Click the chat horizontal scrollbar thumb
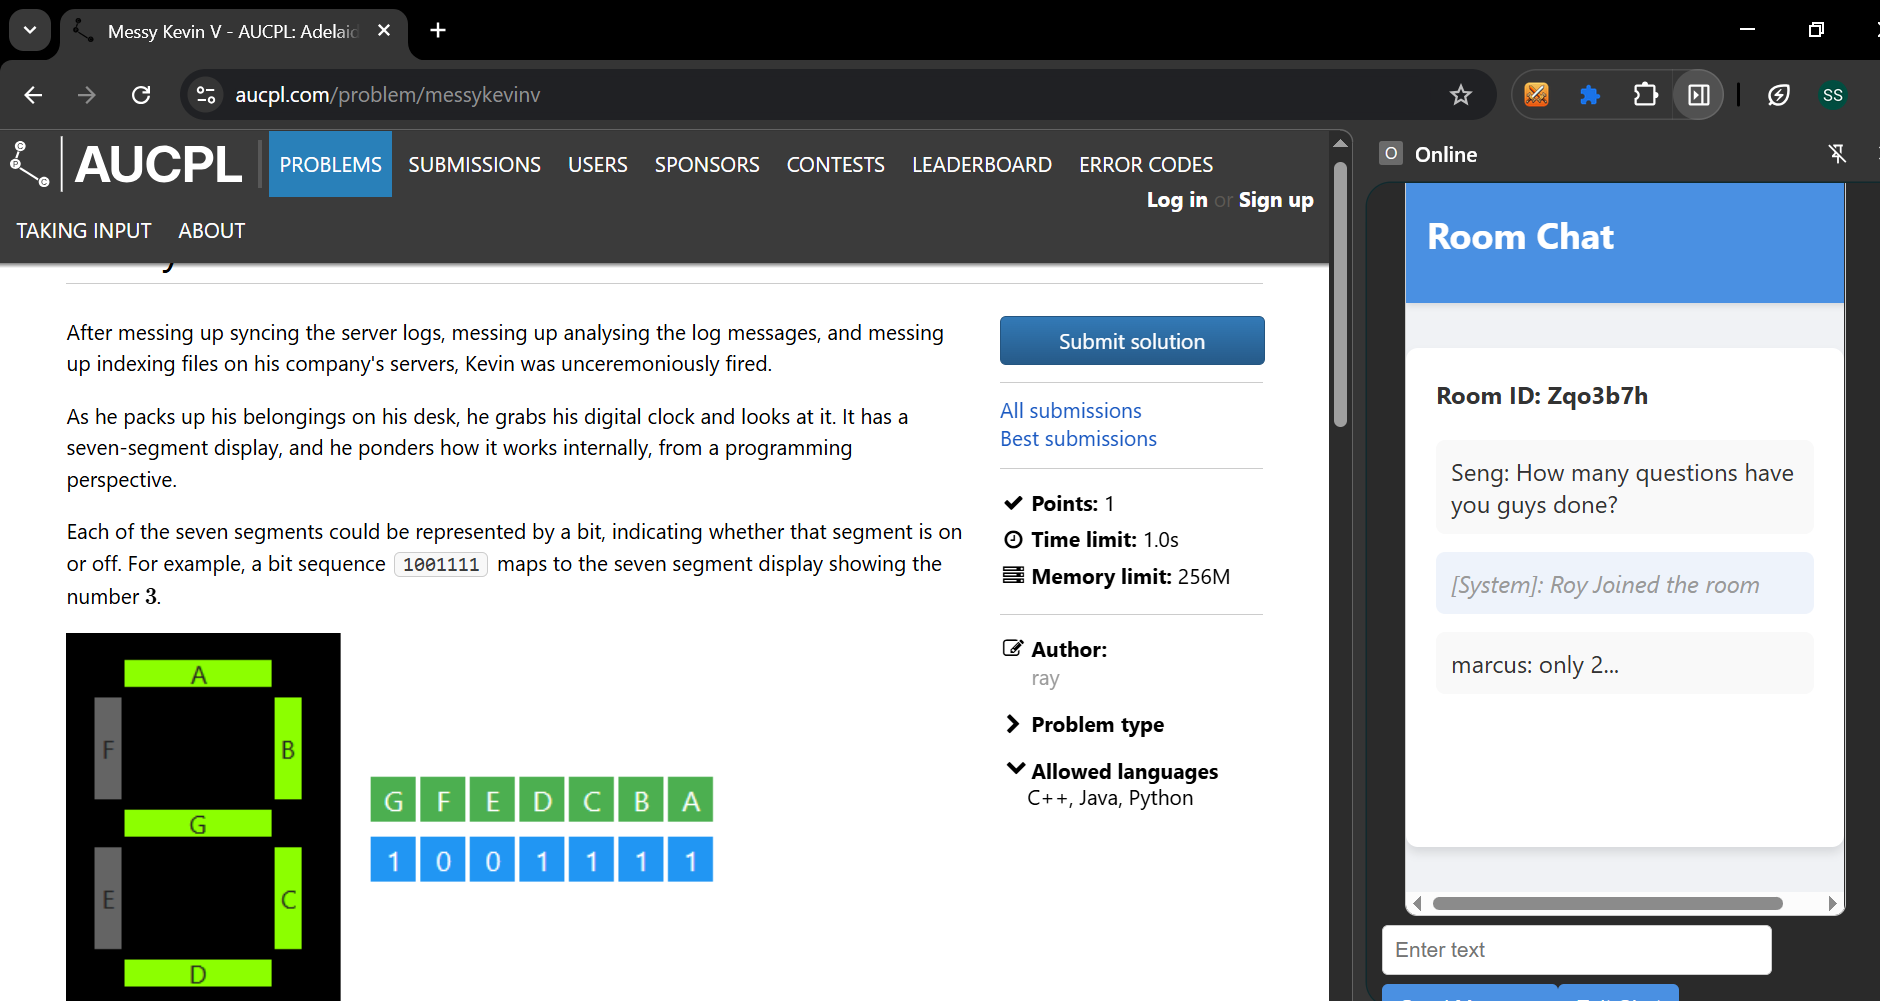 coord(1607,904)
